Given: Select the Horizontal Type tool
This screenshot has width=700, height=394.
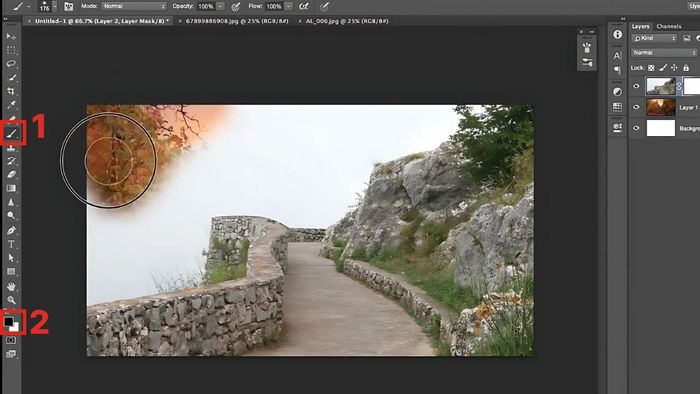Looking at the screenshot, I should 11,244.
